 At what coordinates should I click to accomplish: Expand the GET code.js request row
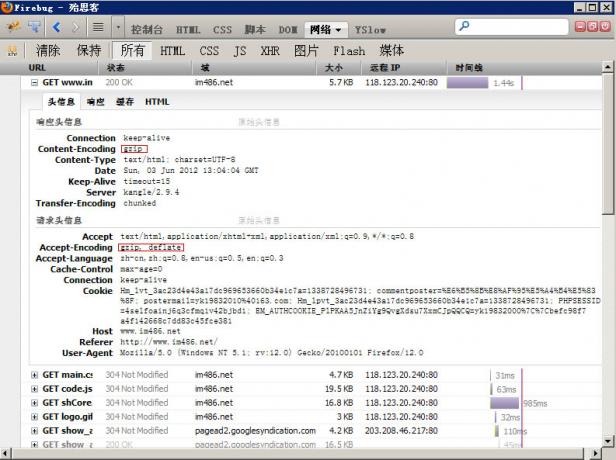pos(35,389)
